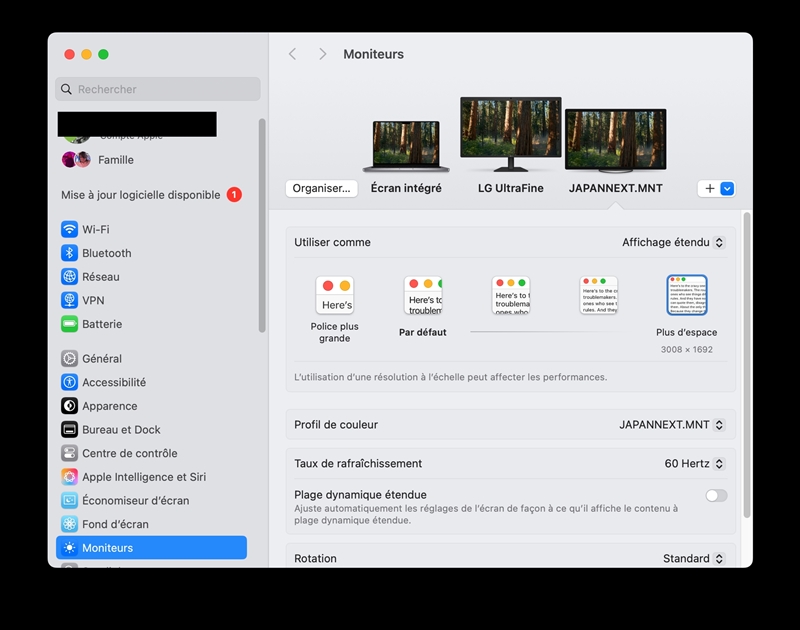Select the Plus d'espace resolution option
The width and height of the screenshot is (800, 630).
(686, 296)
